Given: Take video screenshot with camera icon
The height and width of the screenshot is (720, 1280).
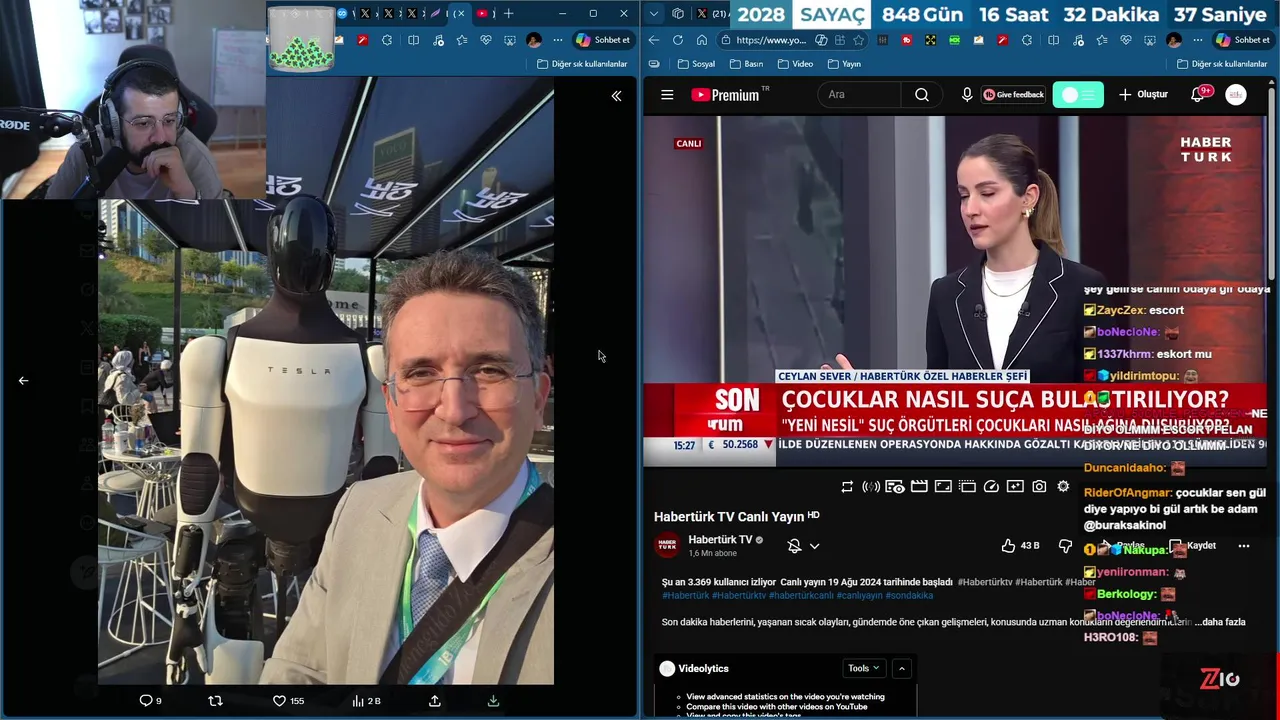Looking at the screenshot, I should click(1039, 487).
